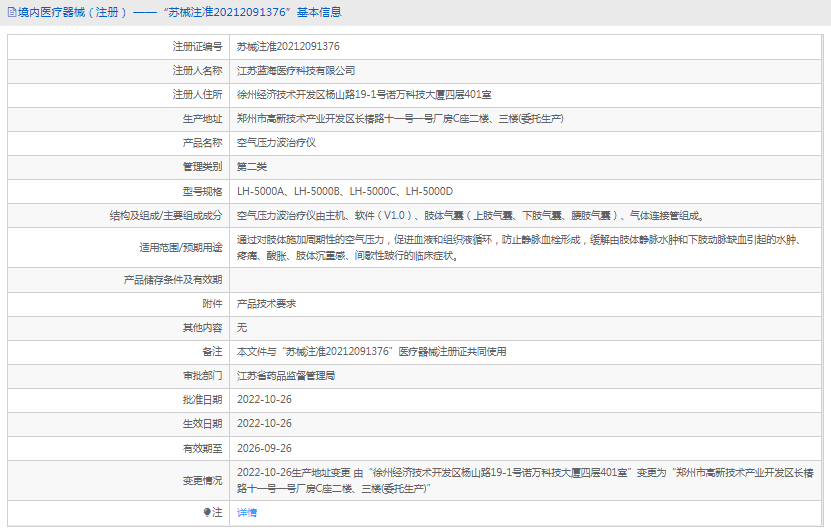Select the expiry date 2026-09-26
The image size is (831, 531).
pos(264,448)
